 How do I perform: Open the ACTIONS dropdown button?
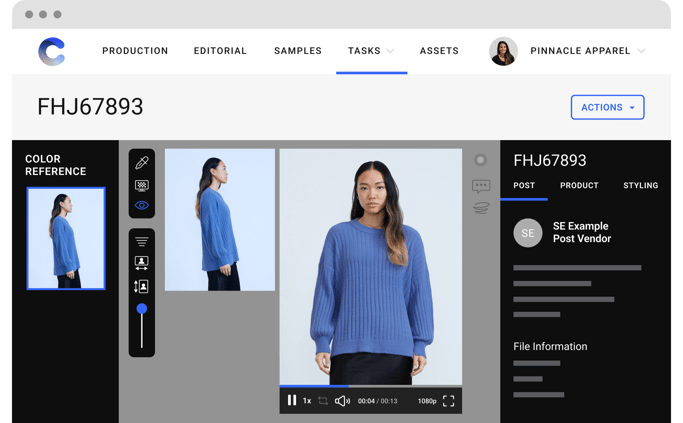pyautogui.click(x=608, y=107)
